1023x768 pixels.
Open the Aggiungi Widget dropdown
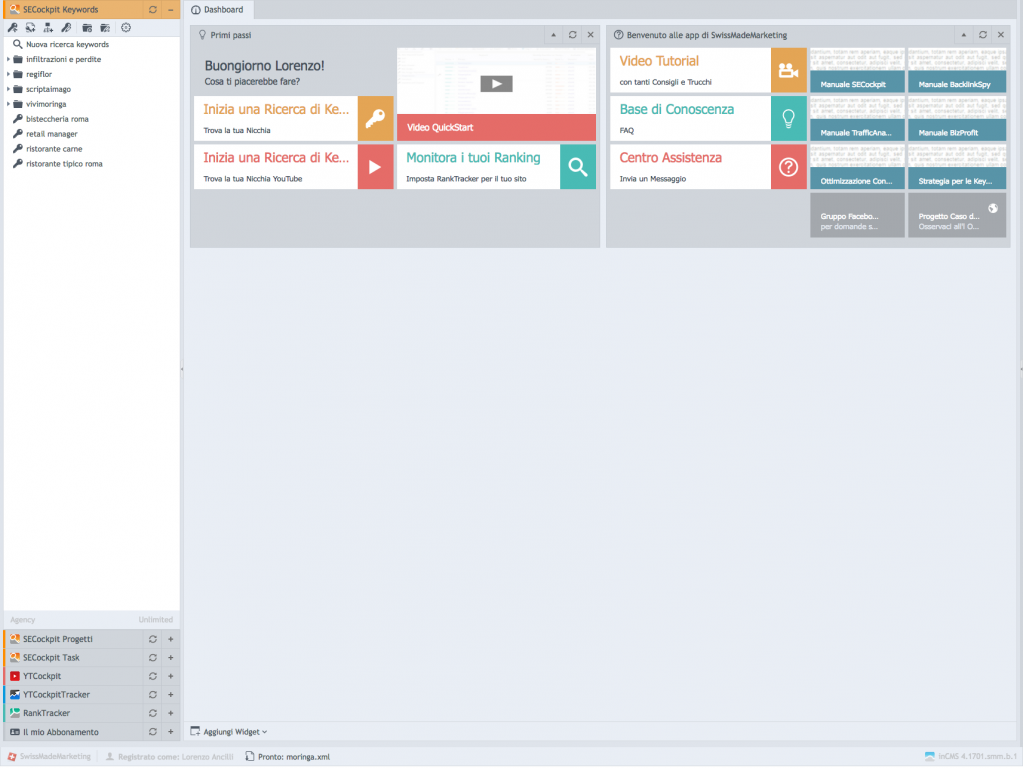click(x=229, y=732)
